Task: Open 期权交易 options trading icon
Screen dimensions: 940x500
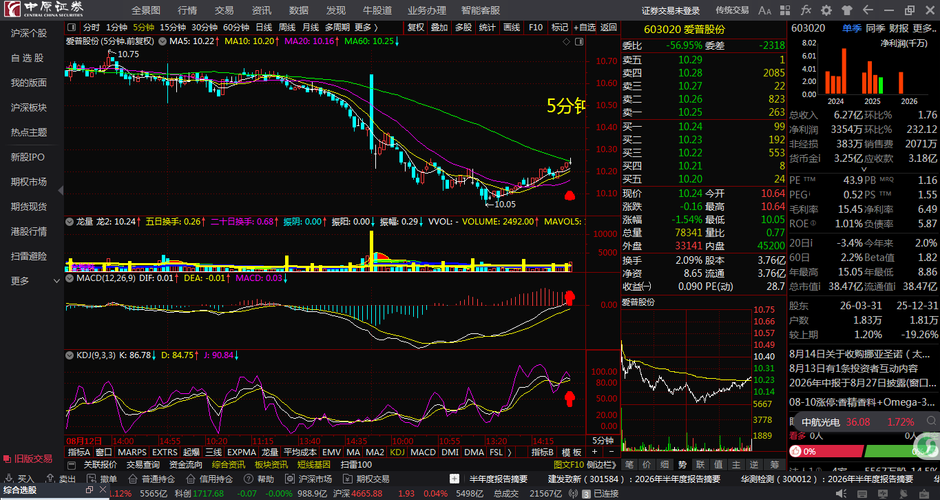Action: [348, 479]
